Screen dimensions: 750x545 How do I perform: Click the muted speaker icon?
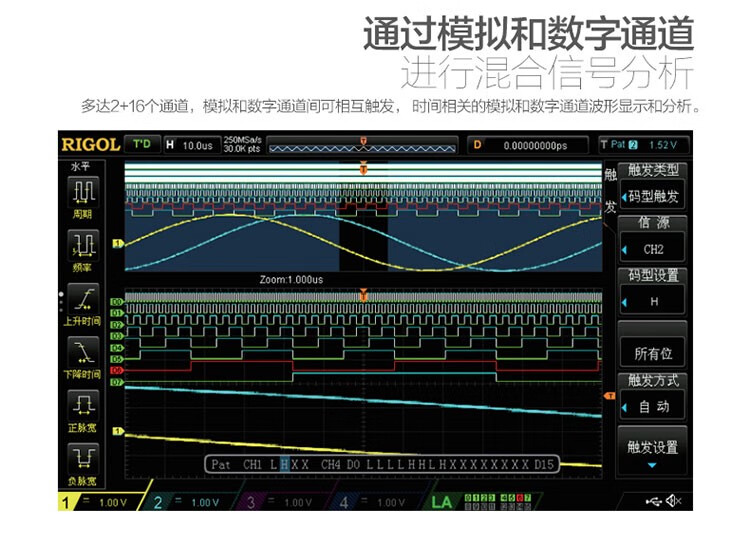(673, 501)
